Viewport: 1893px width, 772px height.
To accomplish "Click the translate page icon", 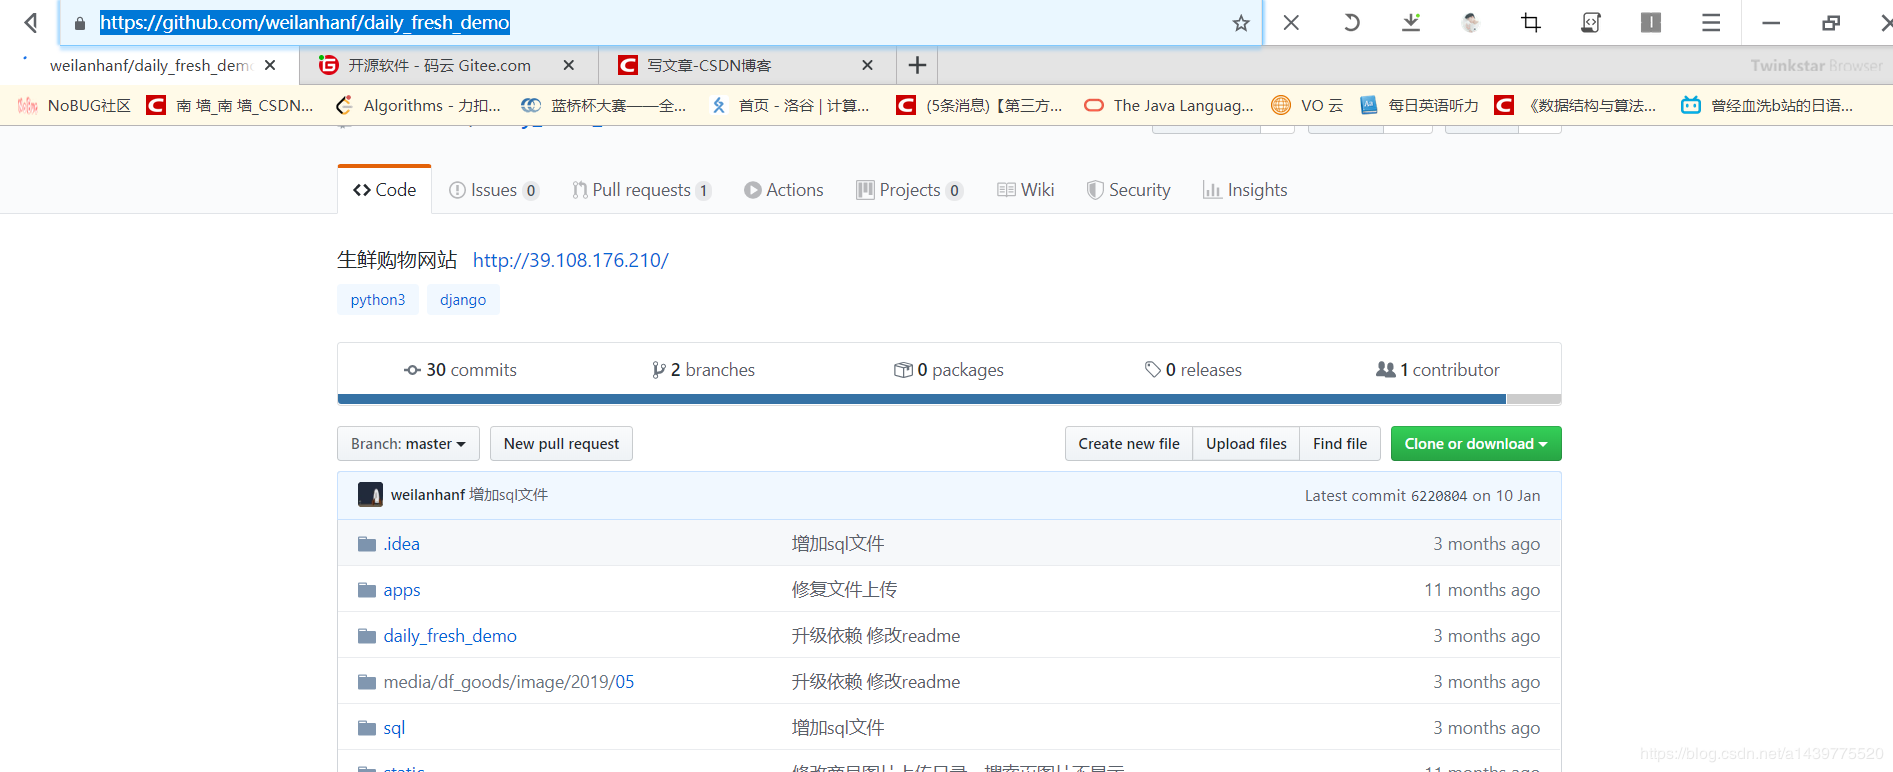I will 1591,22.
